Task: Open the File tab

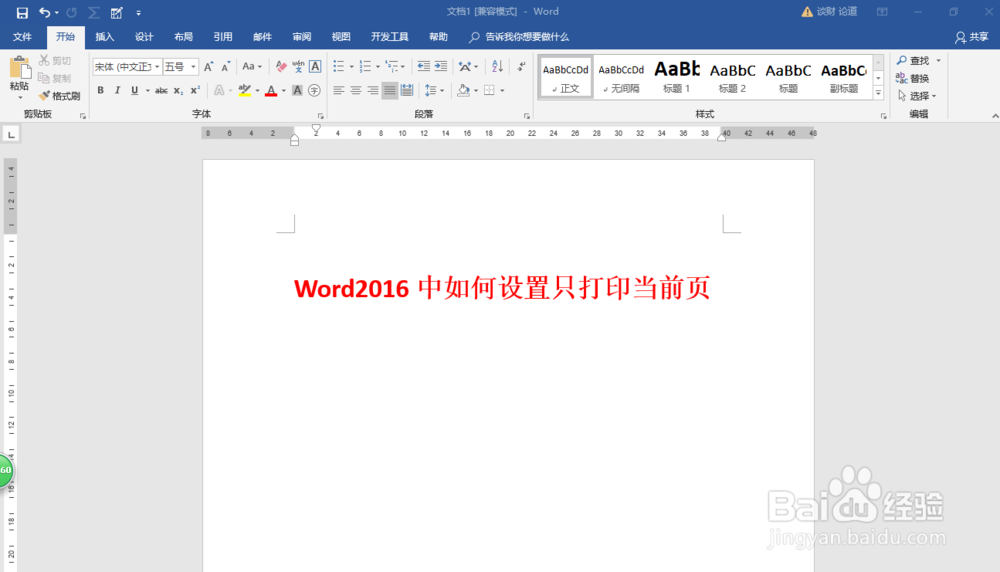Action: 22,37
